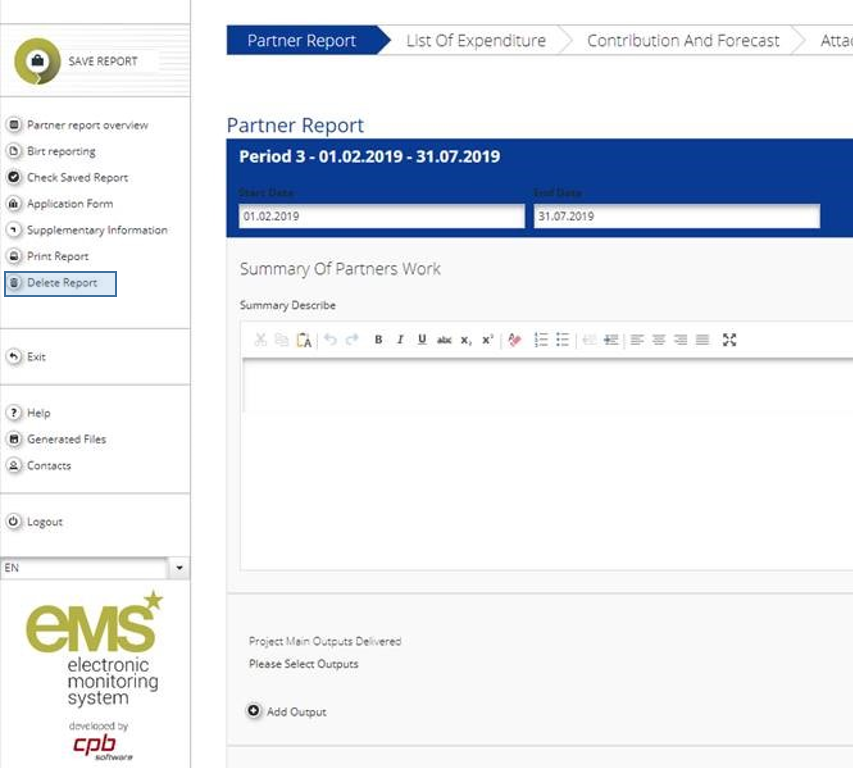Viewport: 853px width, 768px height.
Task: Open Generated Files from the sidebar
Action: [66, 439]
